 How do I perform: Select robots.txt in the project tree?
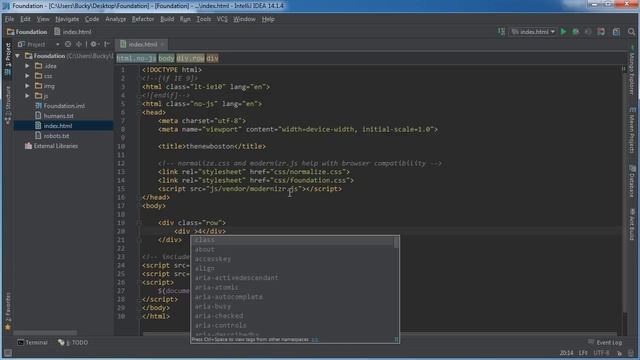click(56, 136)
